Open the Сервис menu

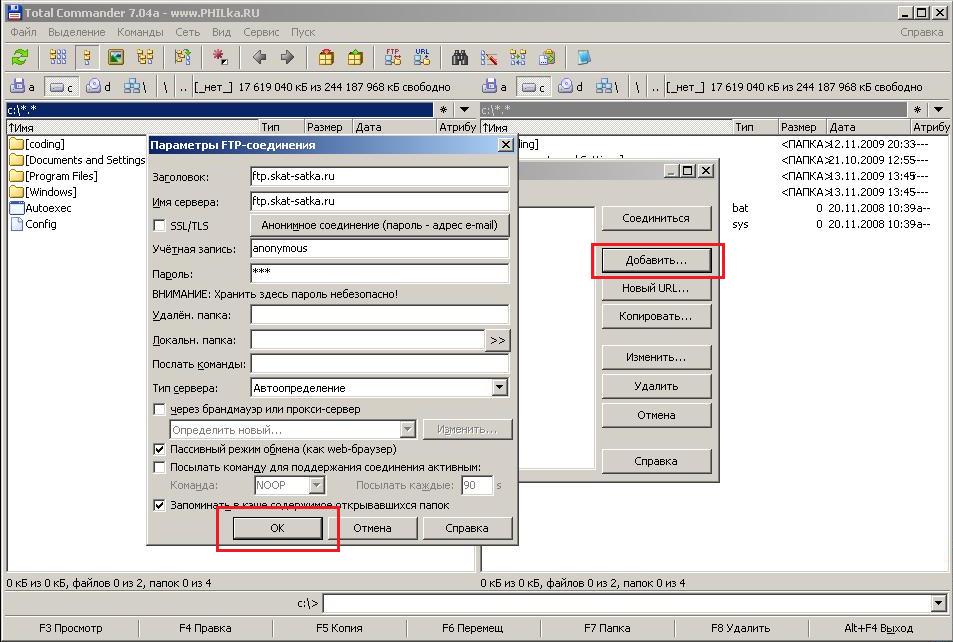click(261, 32)
